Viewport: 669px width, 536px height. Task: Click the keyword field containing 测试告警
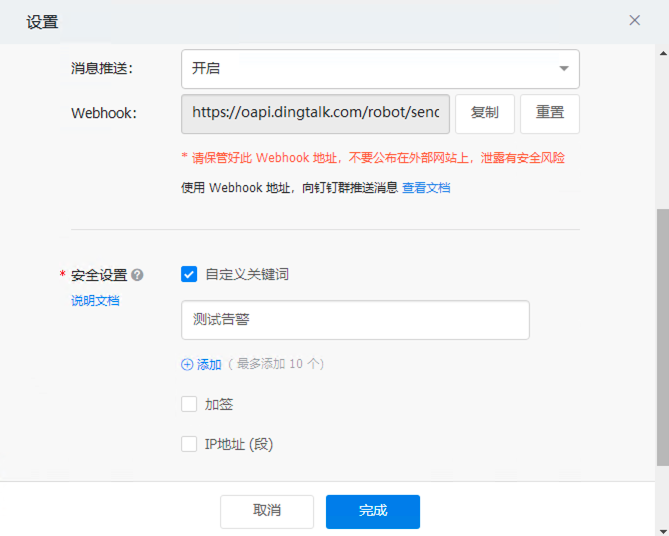tap(355, 320)
